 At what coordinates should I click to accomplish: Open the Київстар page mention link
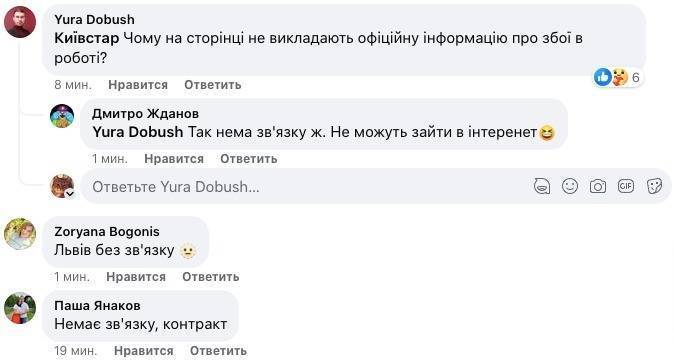[x=86, y=38]
